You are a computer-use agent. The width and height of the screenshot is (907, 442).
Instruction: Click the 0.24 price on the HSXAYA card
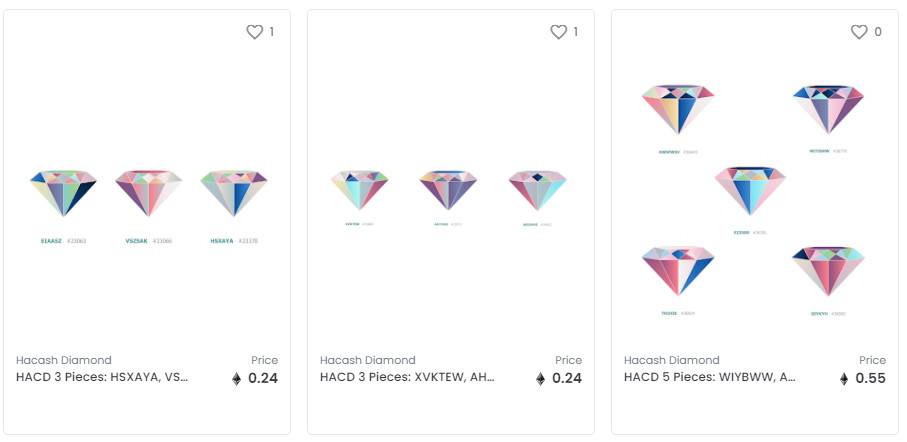[263, 379]
